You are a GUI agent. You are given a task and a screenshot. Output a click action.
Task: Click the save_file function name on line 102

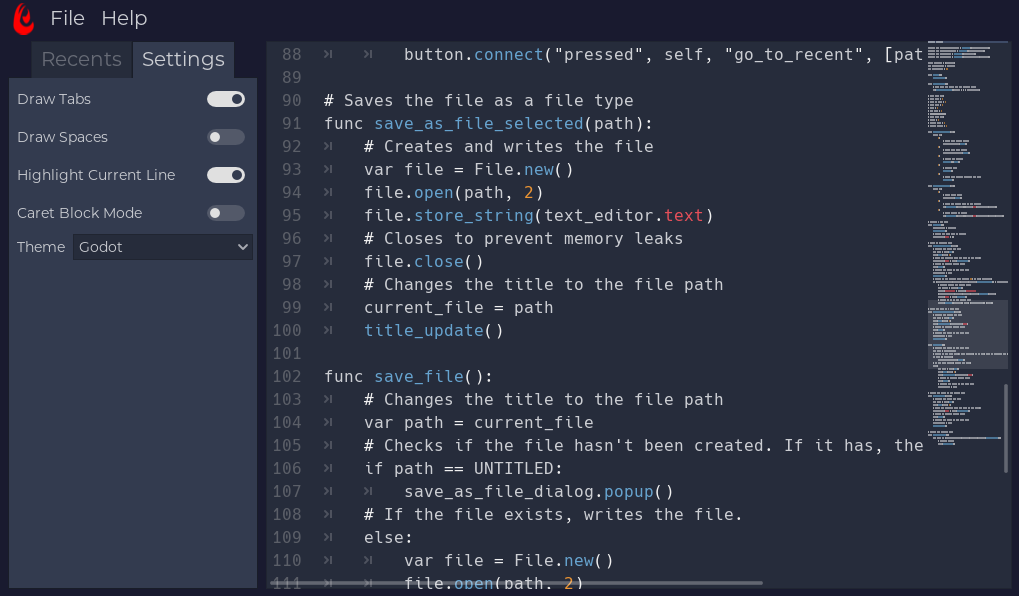pos(419,376)
